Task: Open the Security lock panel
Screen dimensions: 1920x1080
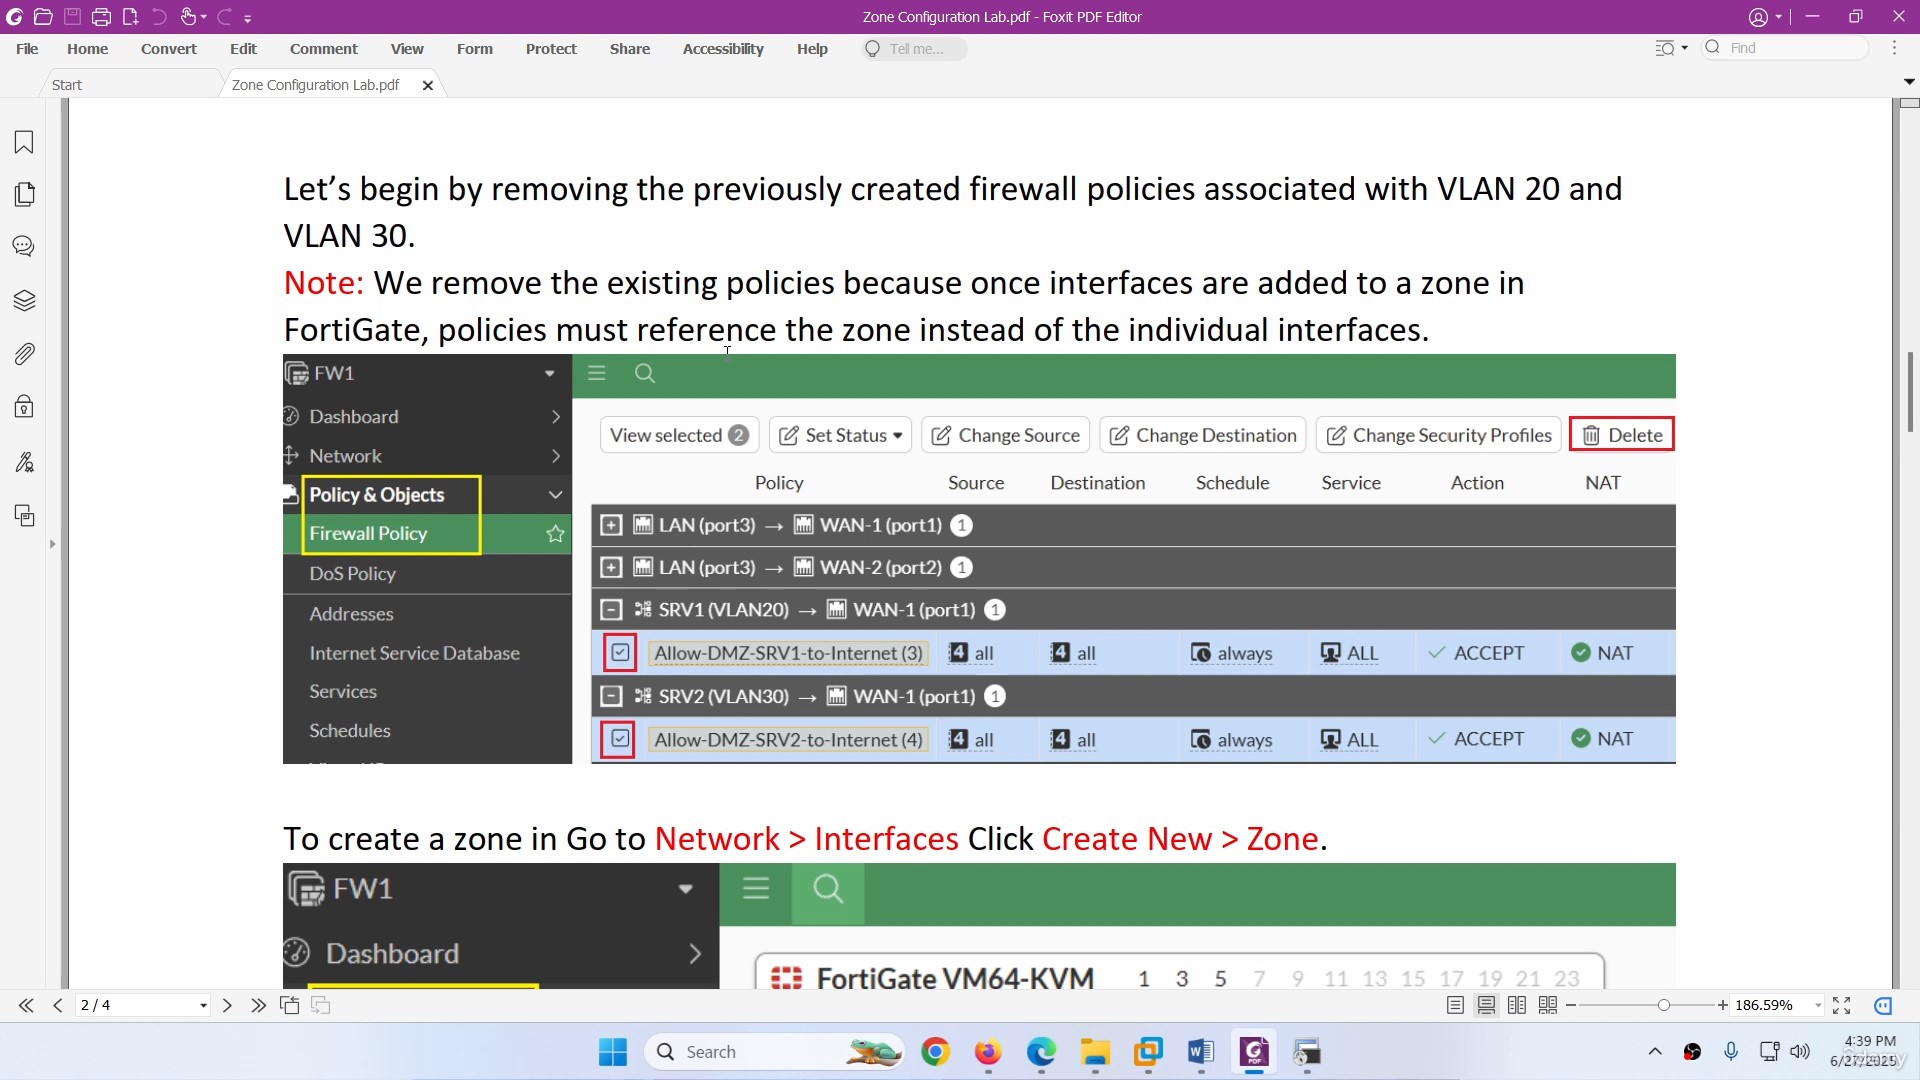Action: (24, 406)
